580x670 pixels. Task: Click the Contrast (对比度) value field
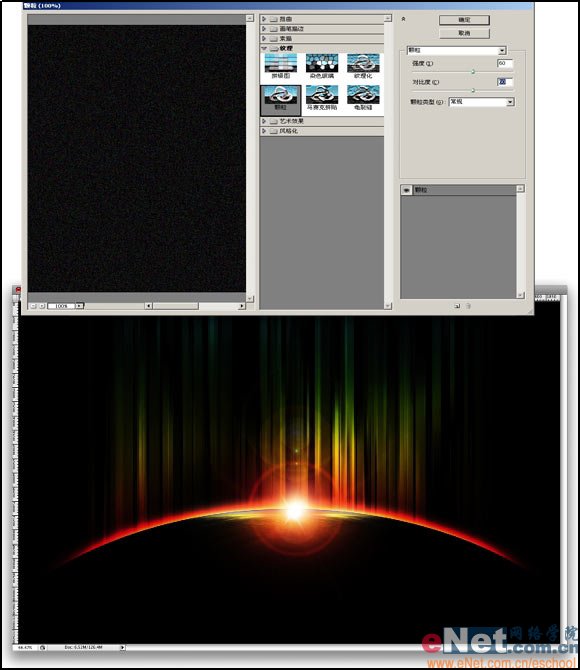pyautogui.click(x=505, y=82)
